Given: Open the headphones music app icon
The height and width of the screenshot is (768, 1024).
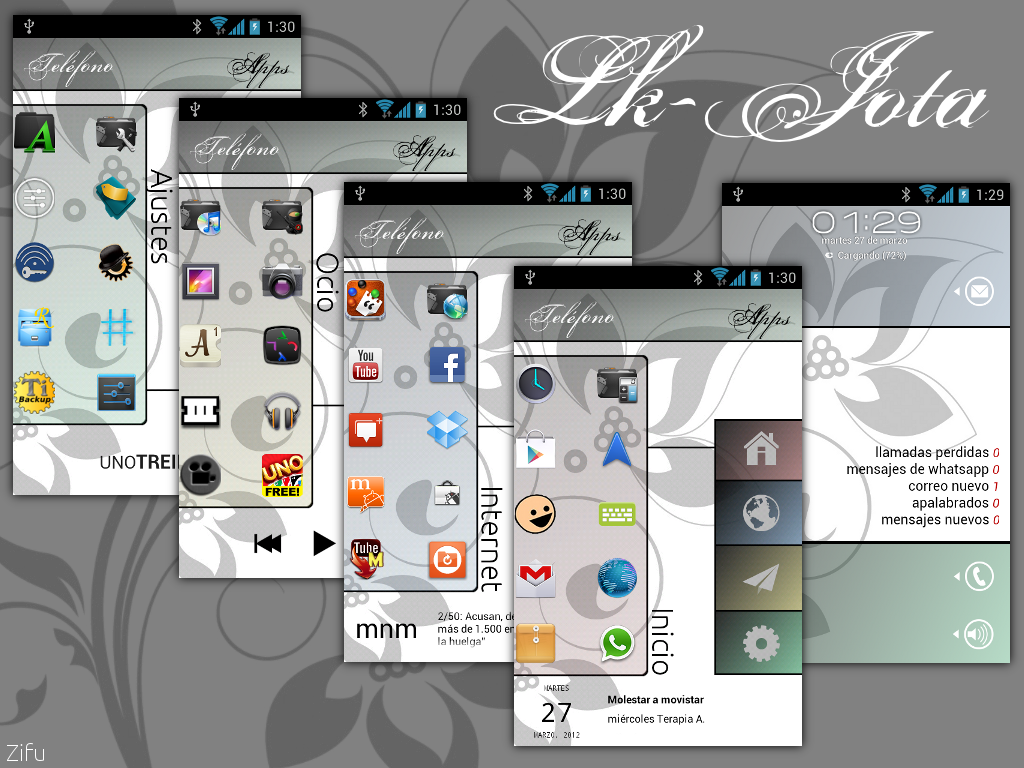Looking at the screenshot, I should point(282,411).
